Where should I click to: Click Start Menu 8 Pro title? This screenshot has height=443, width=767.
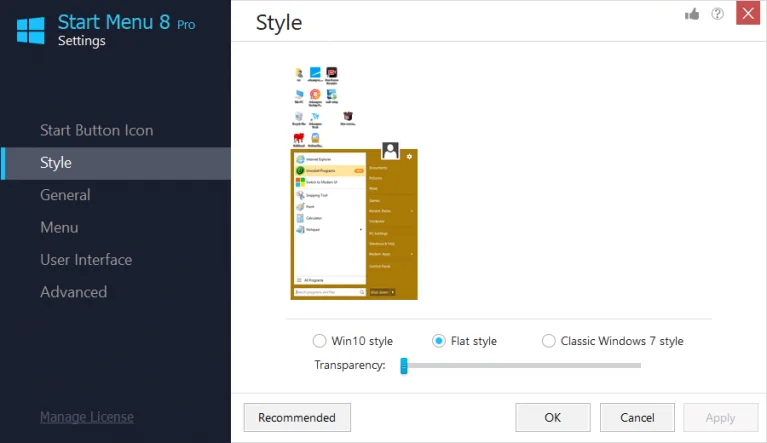(x=126, y=22)
